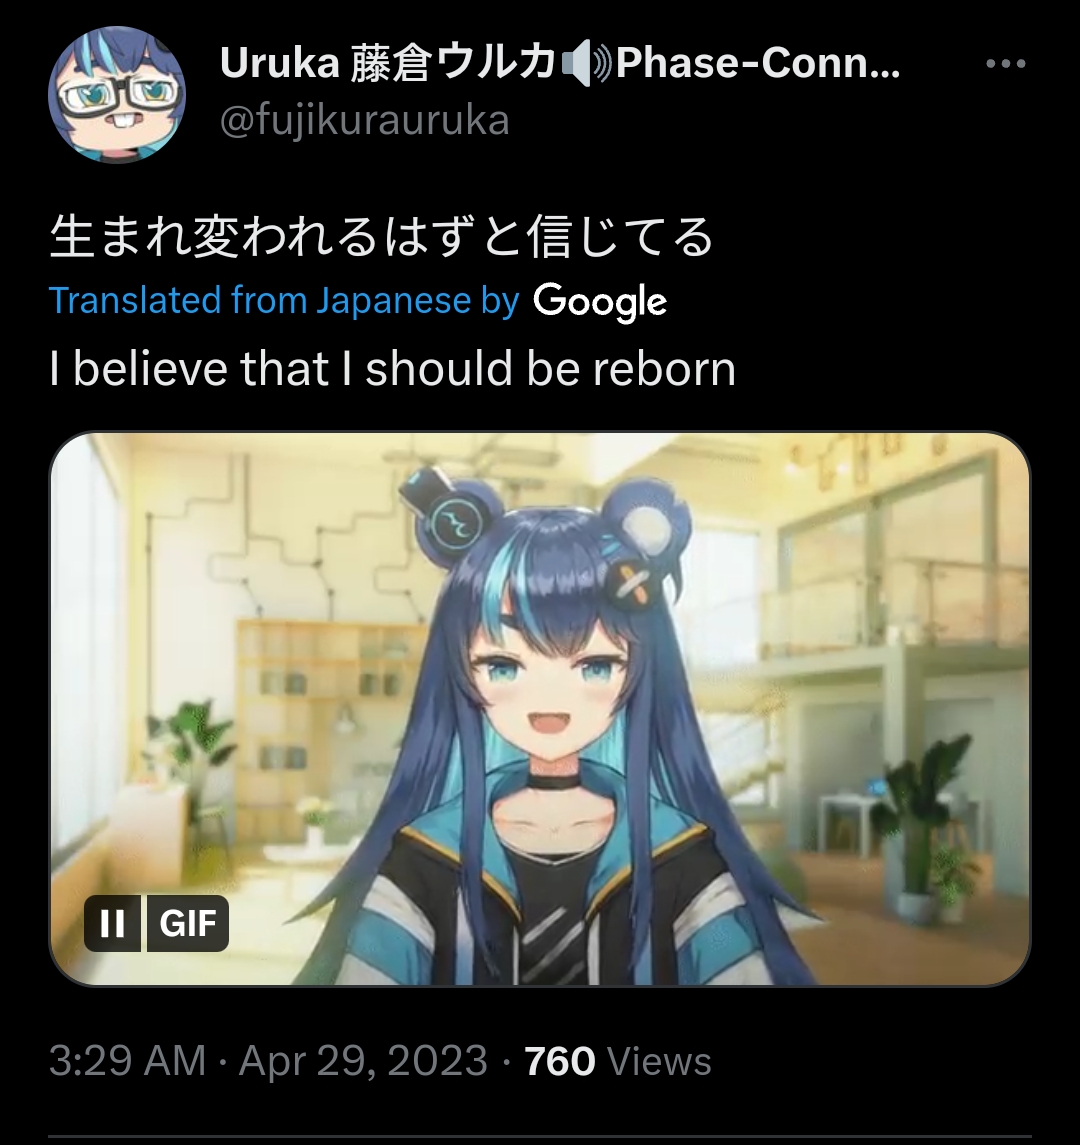Click the Google logo

tap(600, 302)
